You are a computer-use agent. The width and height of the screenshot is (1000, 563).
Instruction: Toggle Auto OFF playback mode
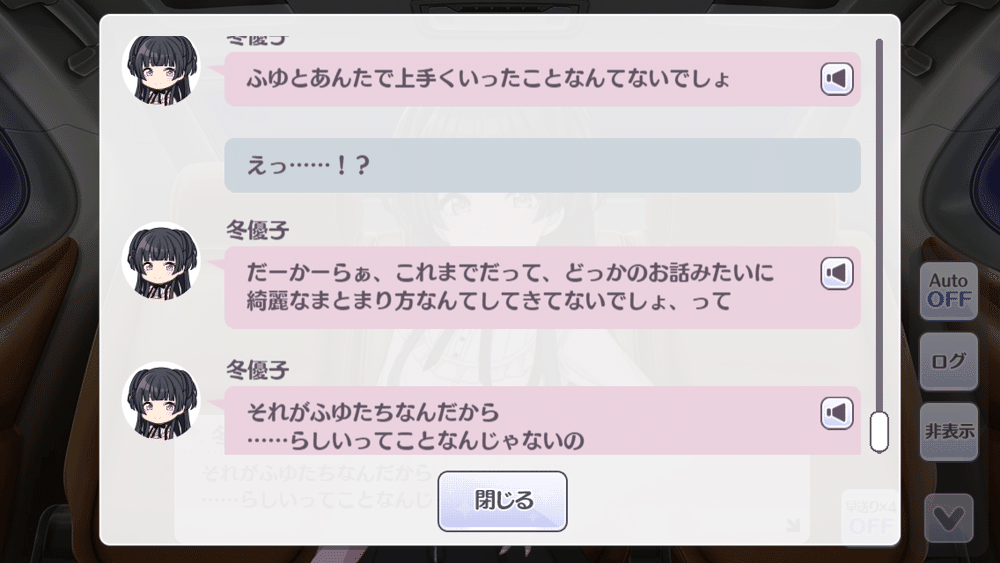(x=949, y=291)
